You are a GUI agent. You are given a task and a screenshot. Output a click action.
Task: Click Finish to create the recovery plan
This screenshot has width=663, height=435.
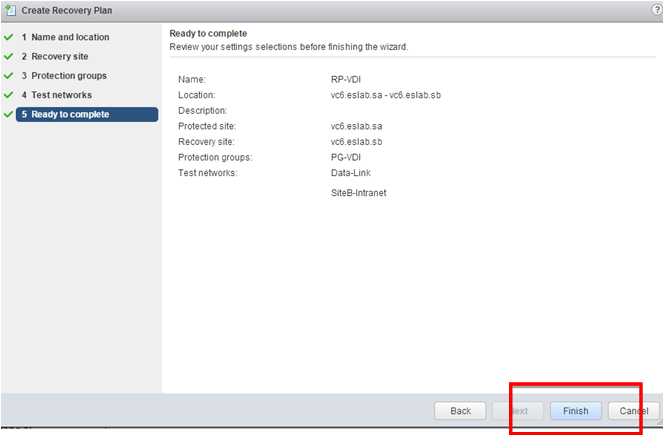pos(575,411)
